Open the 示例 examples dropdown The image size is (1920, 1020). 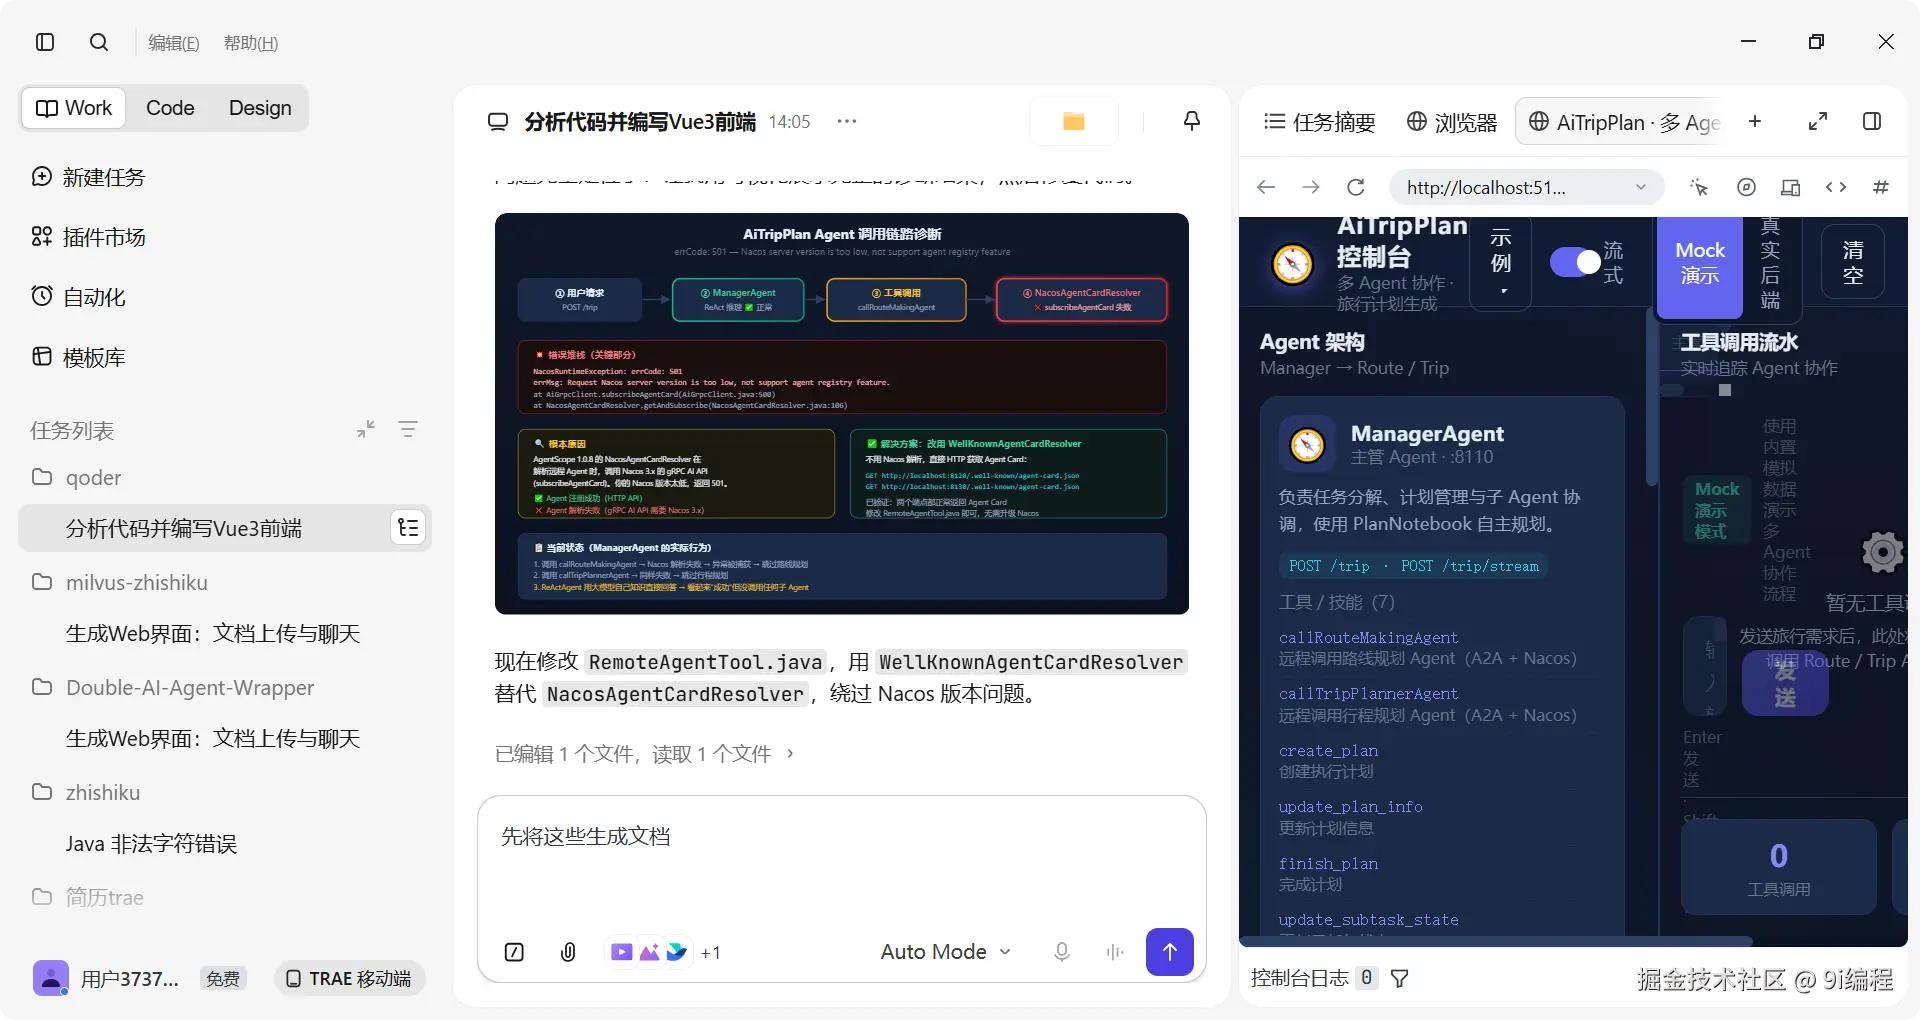(1501, 262)
